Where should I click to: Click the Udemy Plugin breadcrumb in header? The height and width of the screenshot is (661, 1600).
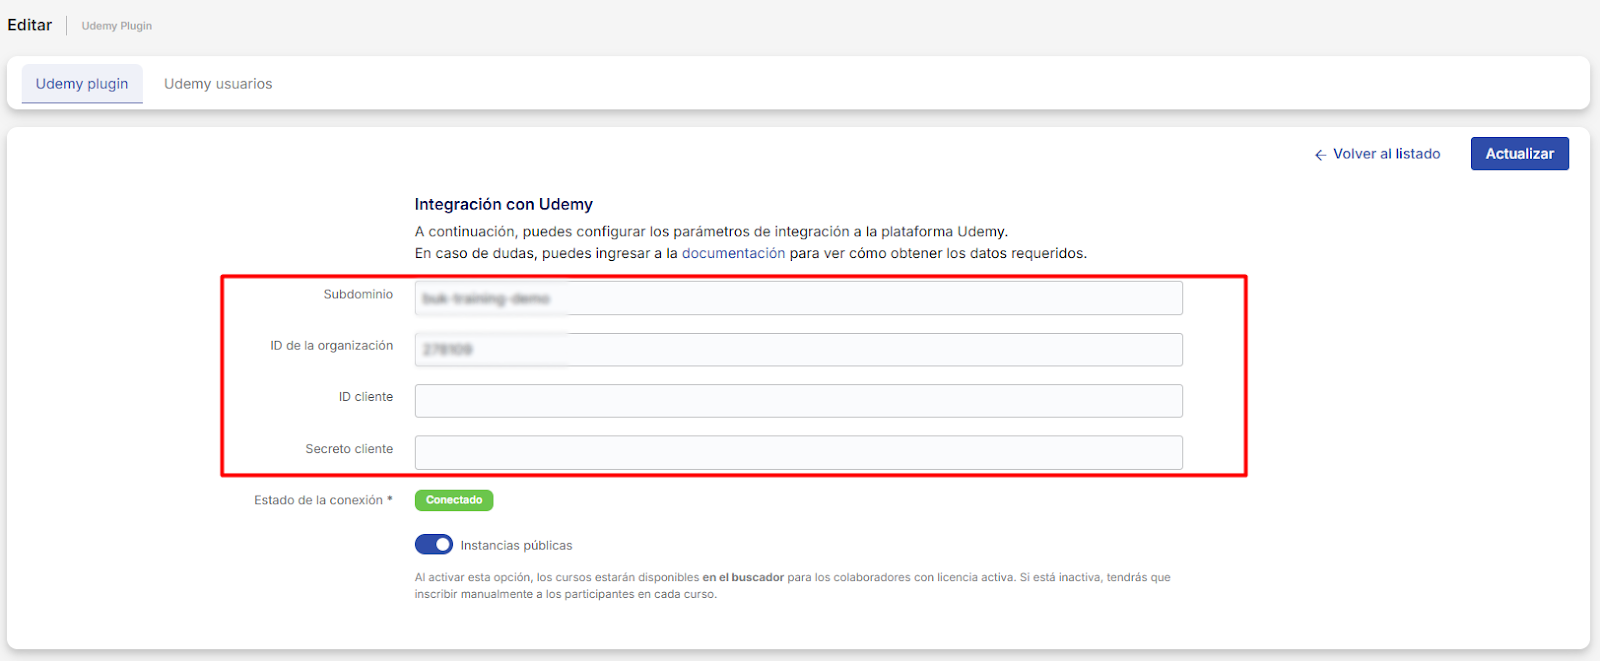pyautogui.click(x=117, y=26)
